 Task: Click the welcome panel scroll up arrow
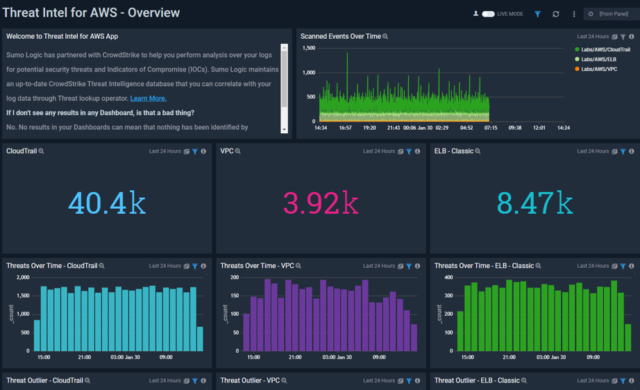point(284,47)
